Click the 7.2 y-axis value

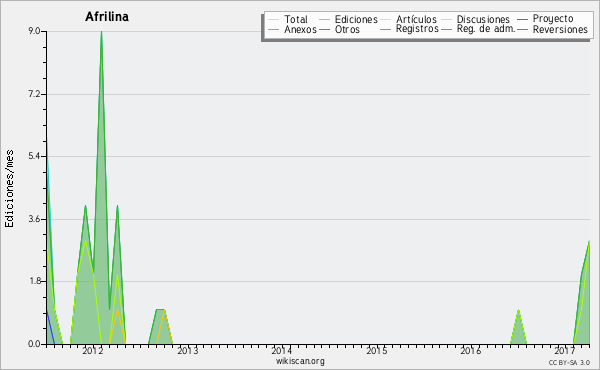(34, 94)
